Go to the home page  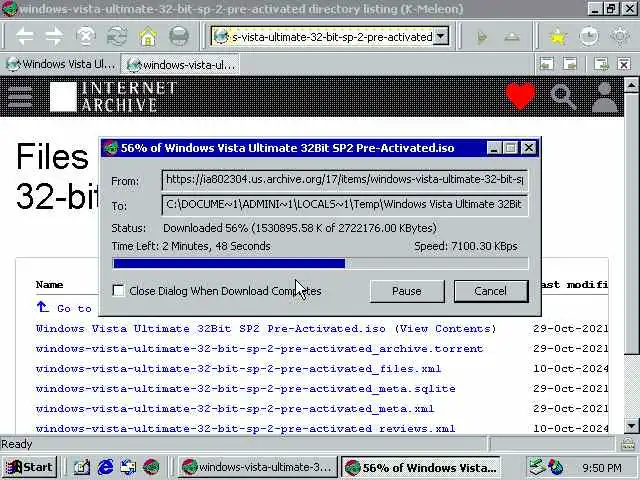click(x=148, y=37)
